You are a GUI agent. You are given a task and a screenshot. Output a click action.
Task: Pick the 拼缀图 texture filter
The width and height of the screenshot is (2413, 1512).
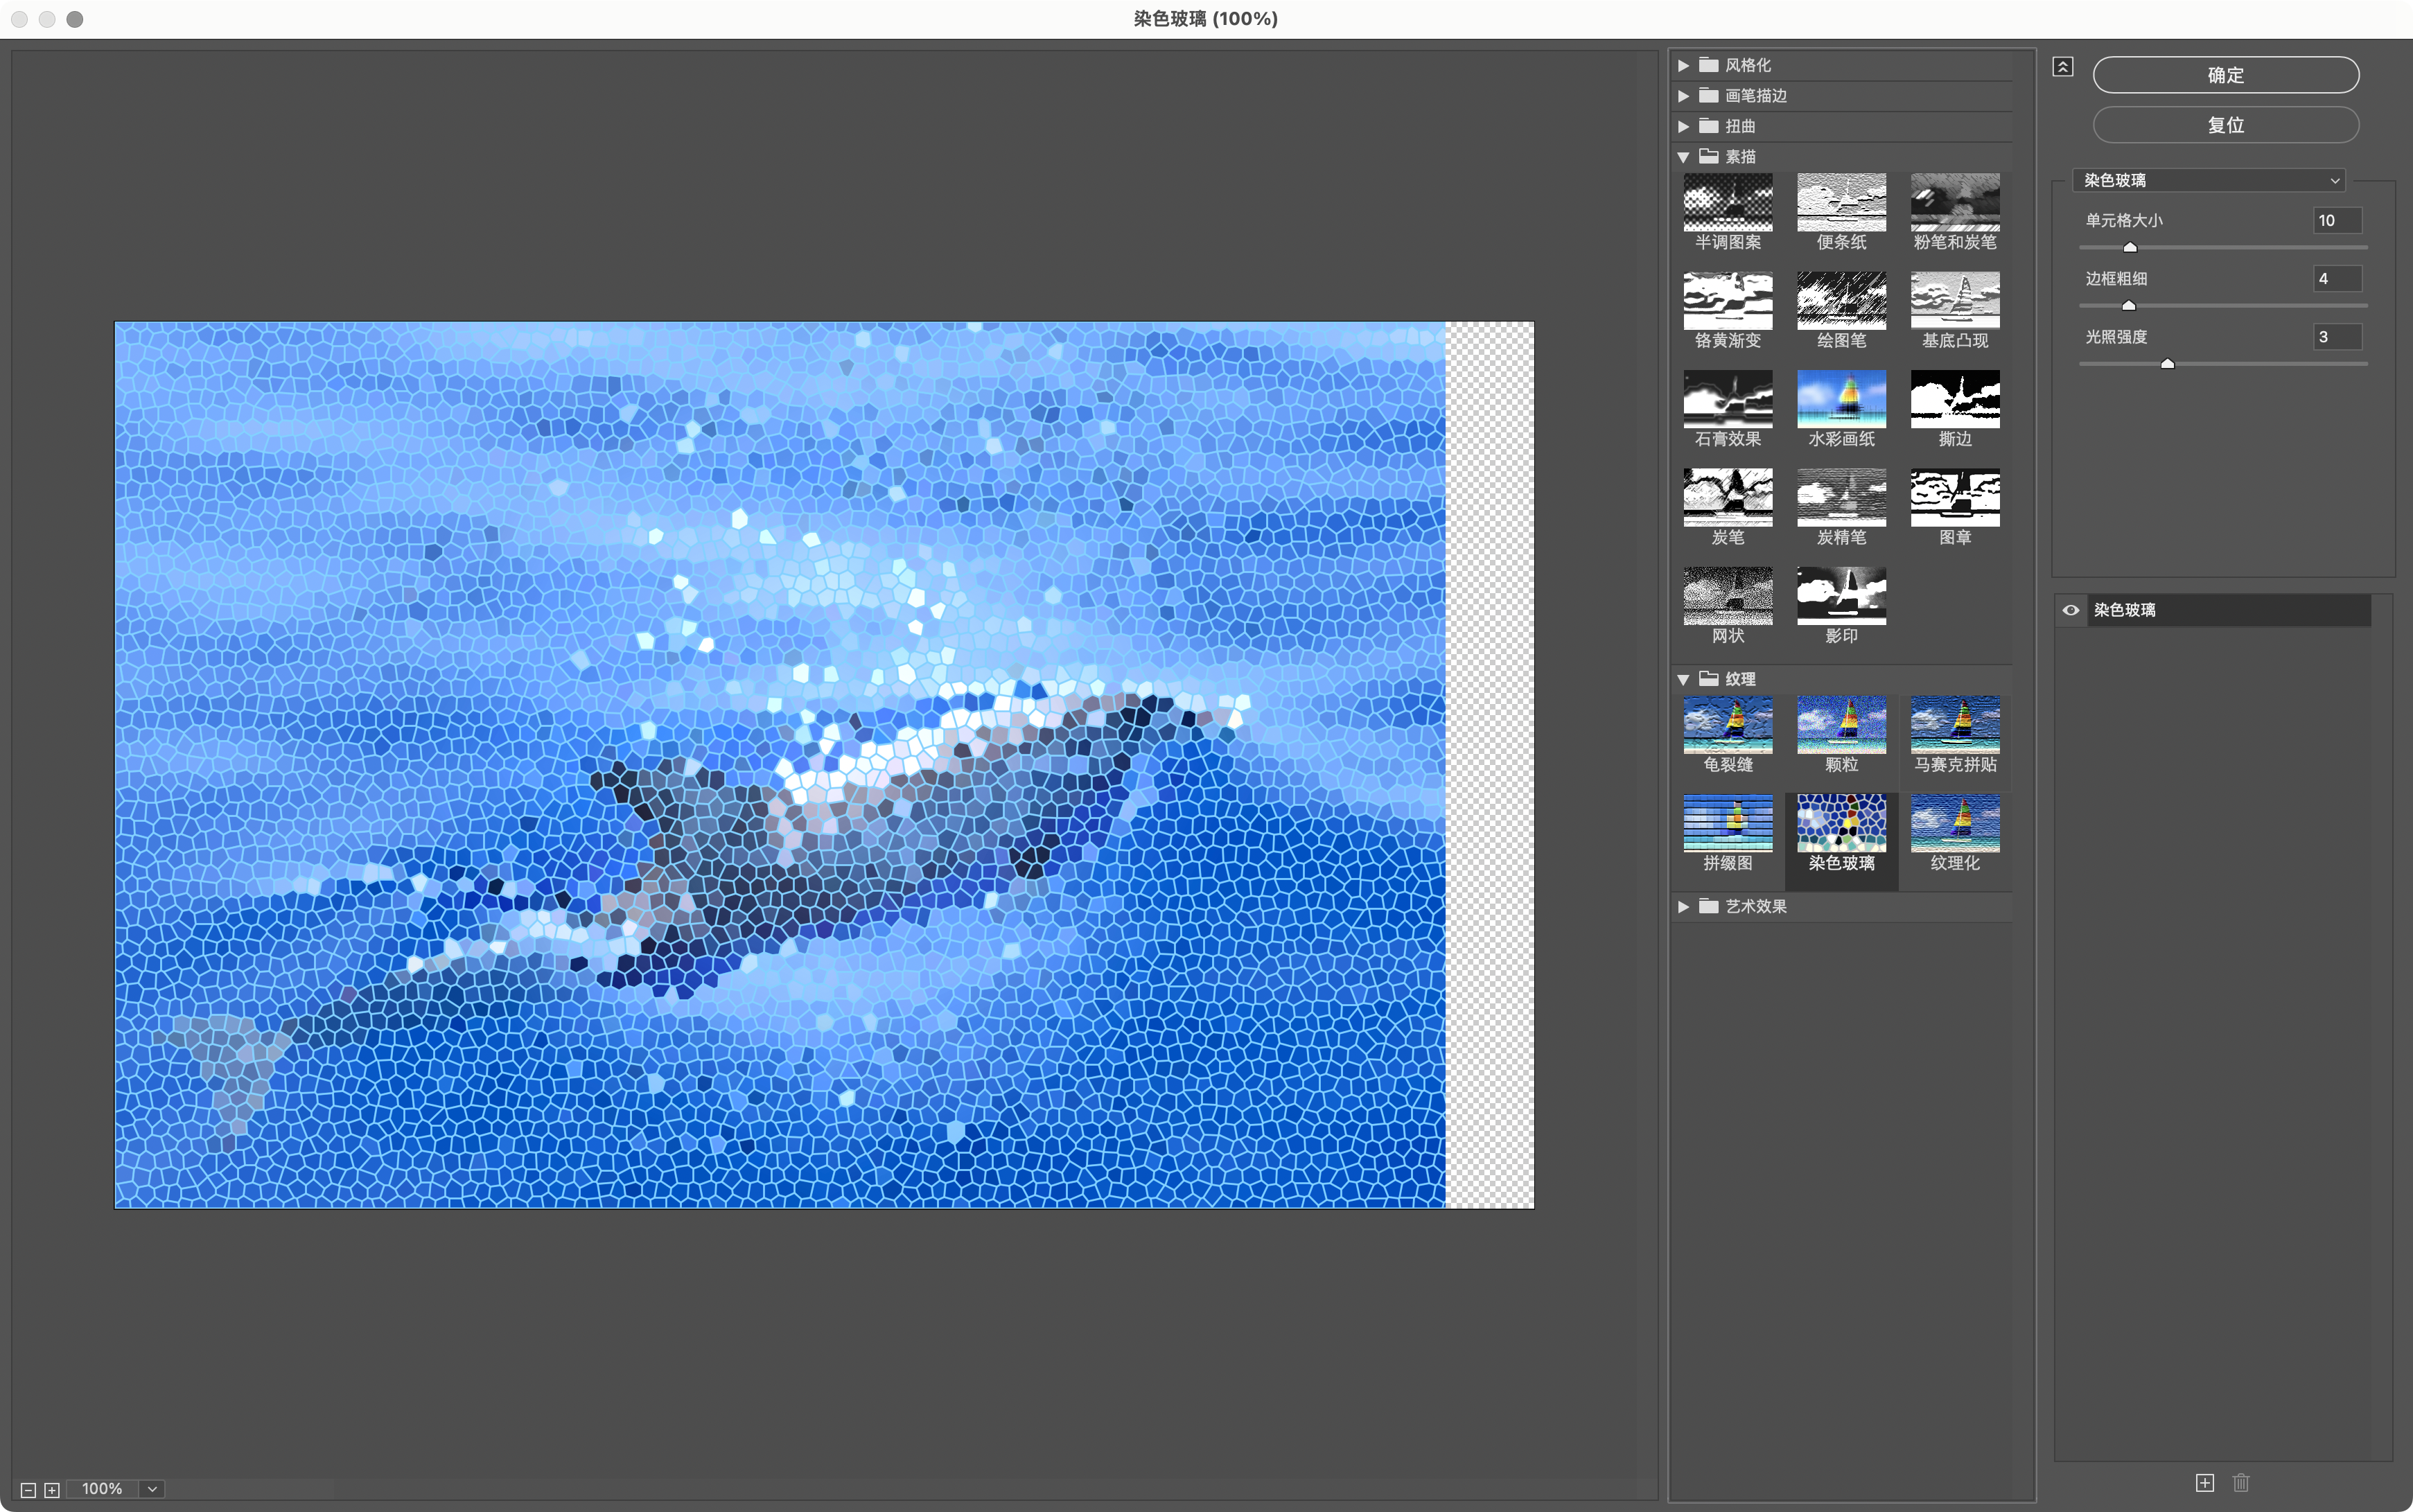(x=1727, y=823)
